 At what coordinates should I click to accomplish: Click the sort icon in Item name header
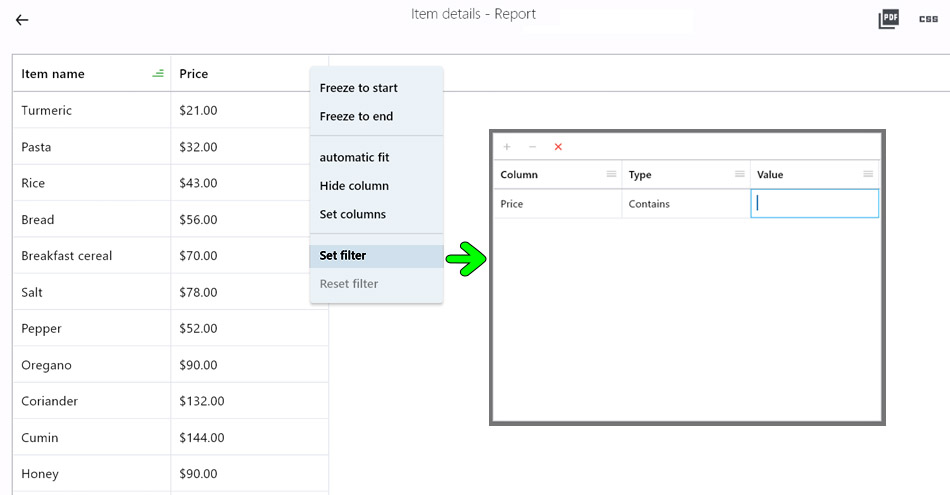pos(158,73)
